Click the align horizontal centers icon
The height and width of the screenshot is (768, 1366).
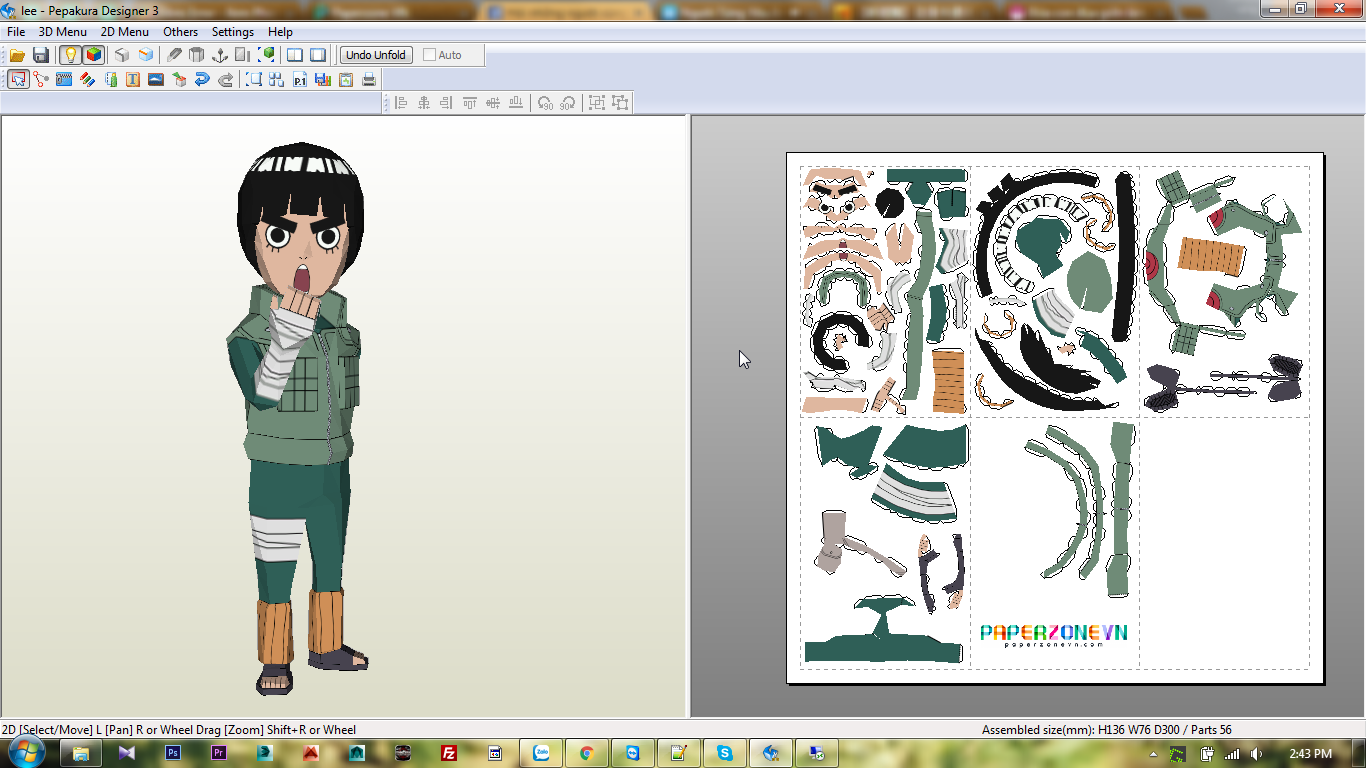click(x=424, y=102)
